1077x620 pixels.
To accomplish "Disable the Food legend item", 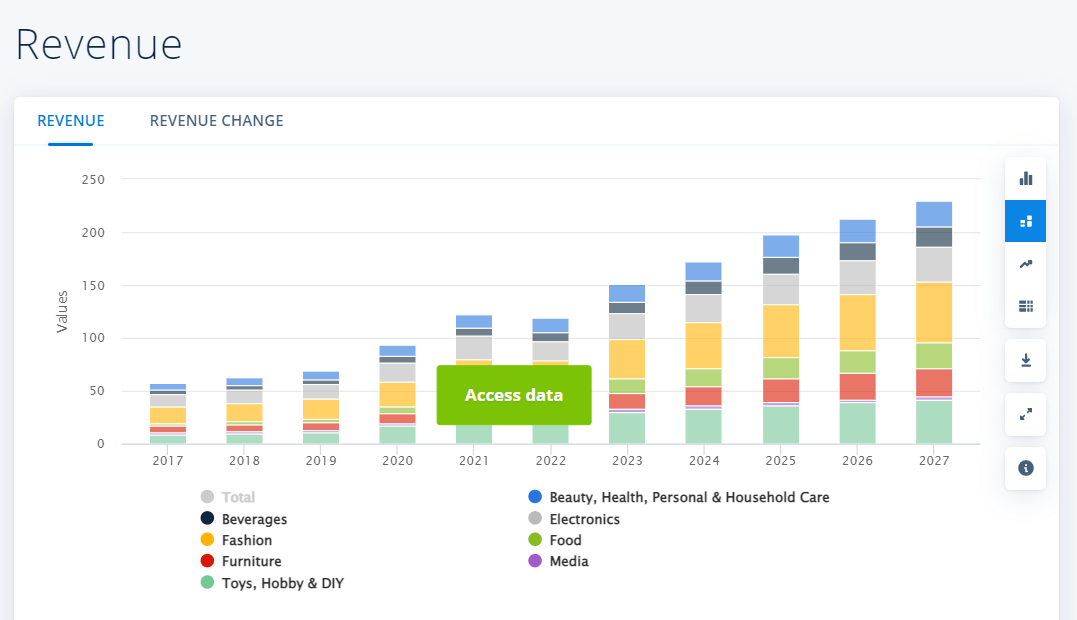I will pyautogui.click(x=565, y=540).
